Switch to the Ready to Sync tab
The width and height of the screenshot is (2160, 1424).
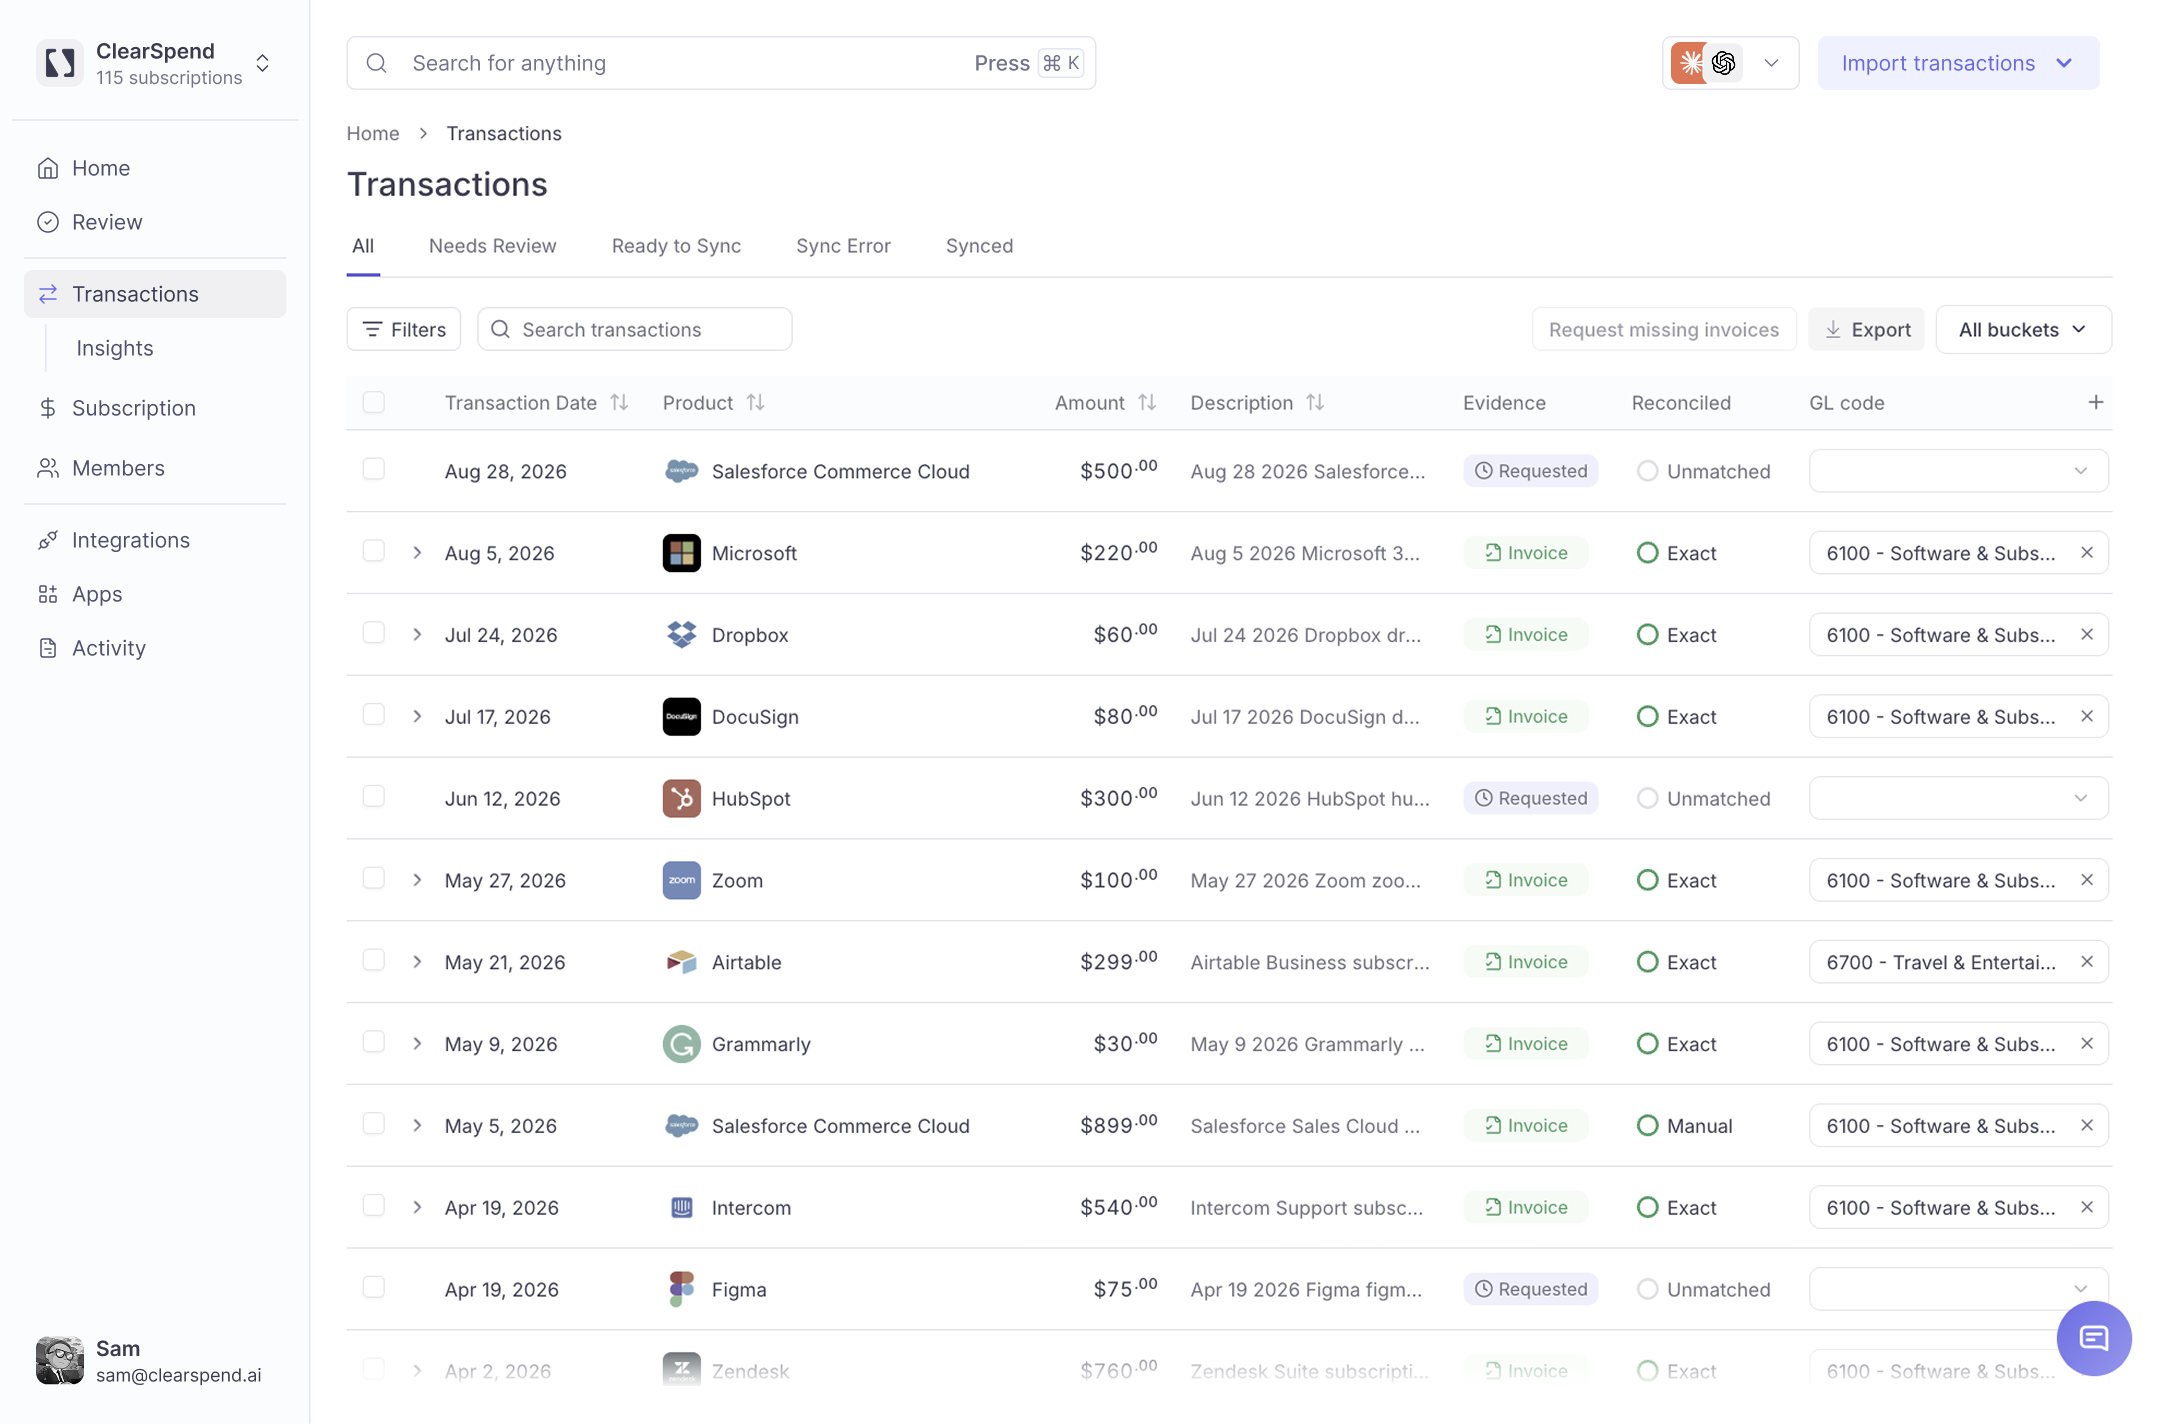point(676,246)
